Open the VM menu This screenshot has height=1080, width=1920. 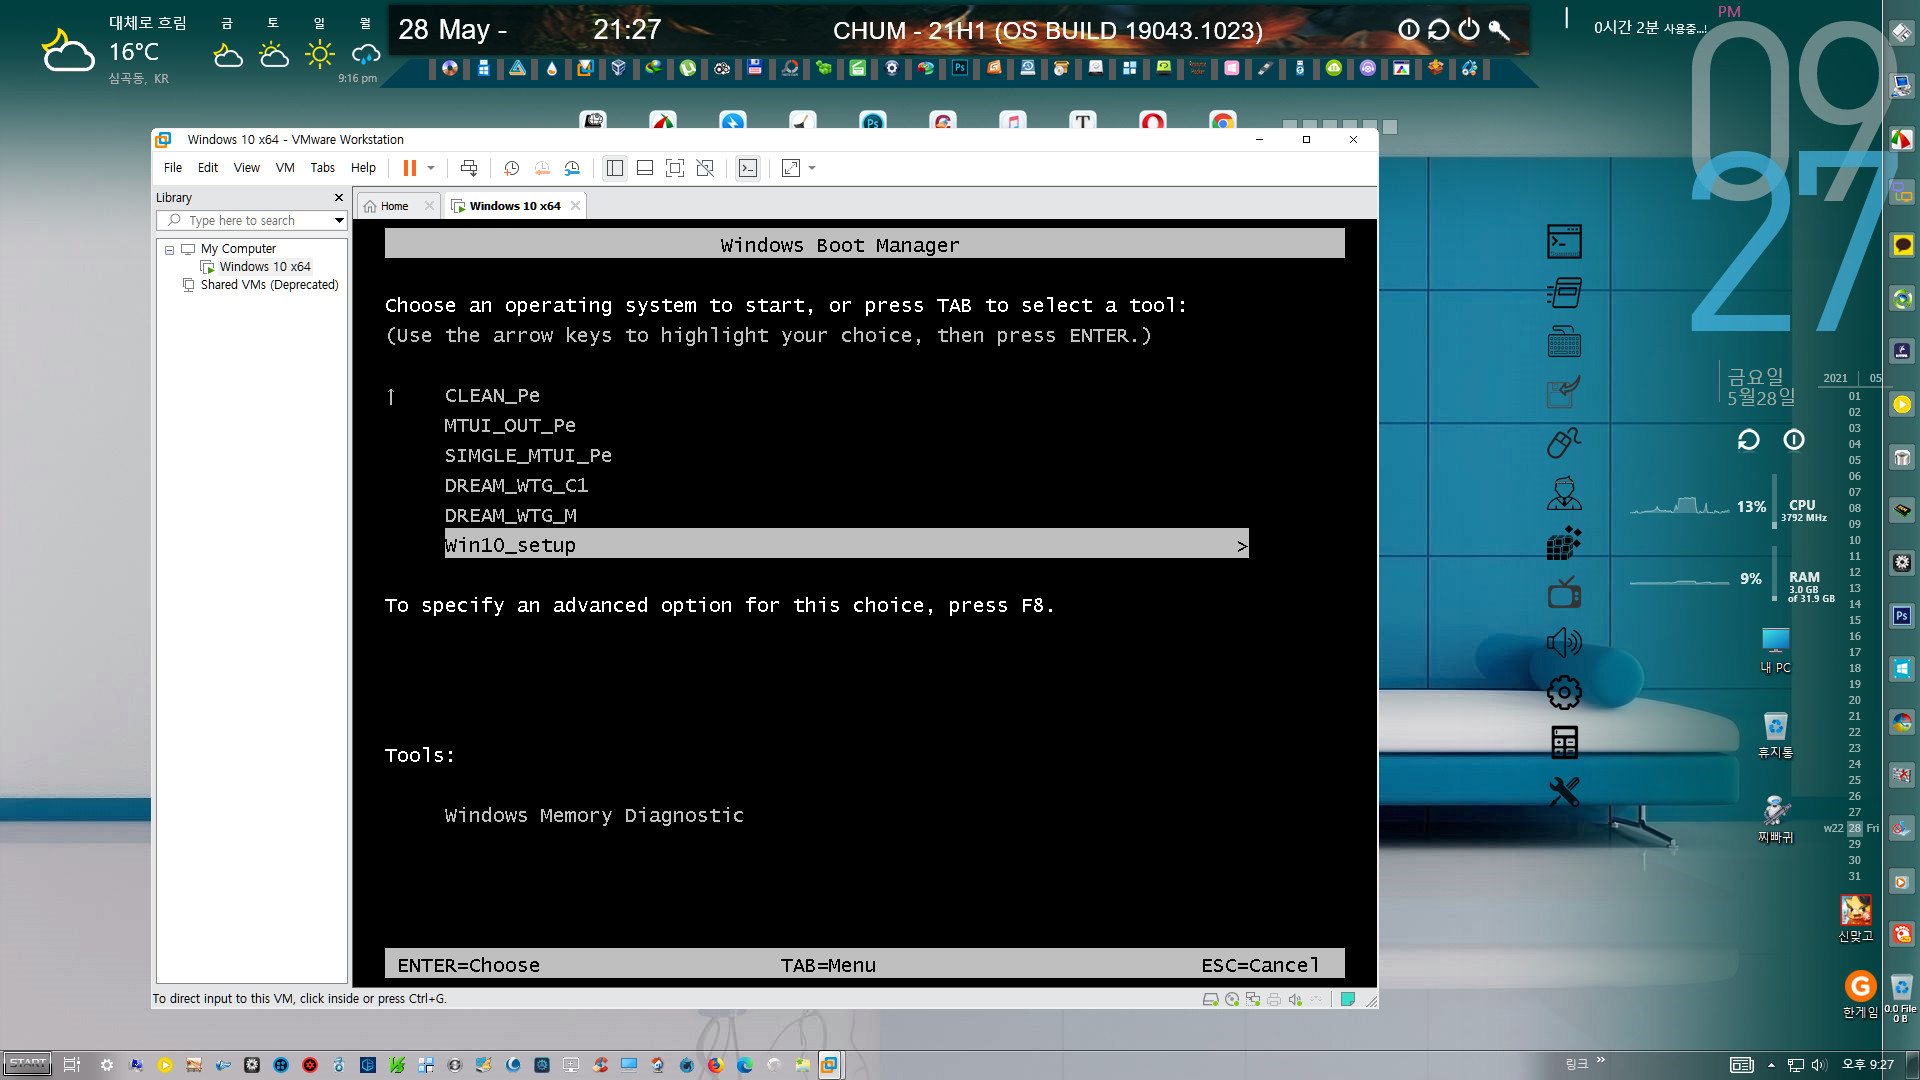[x=285, y=168]
